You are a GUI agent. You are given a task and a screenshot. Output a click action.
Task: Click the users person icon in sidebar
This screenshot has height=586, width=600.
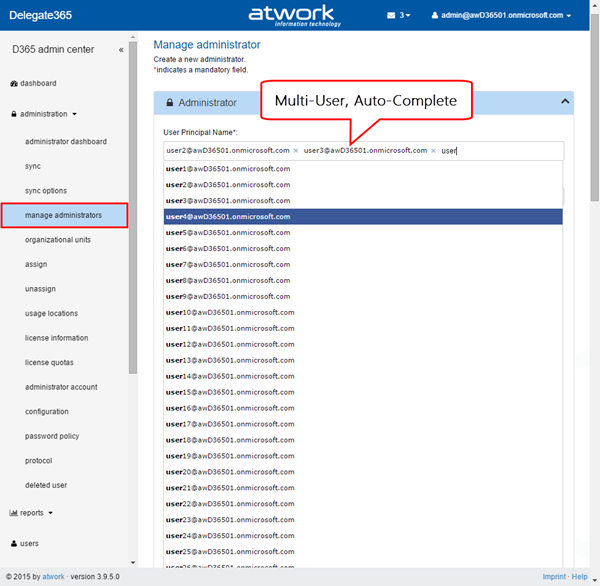tap(14, 543)
